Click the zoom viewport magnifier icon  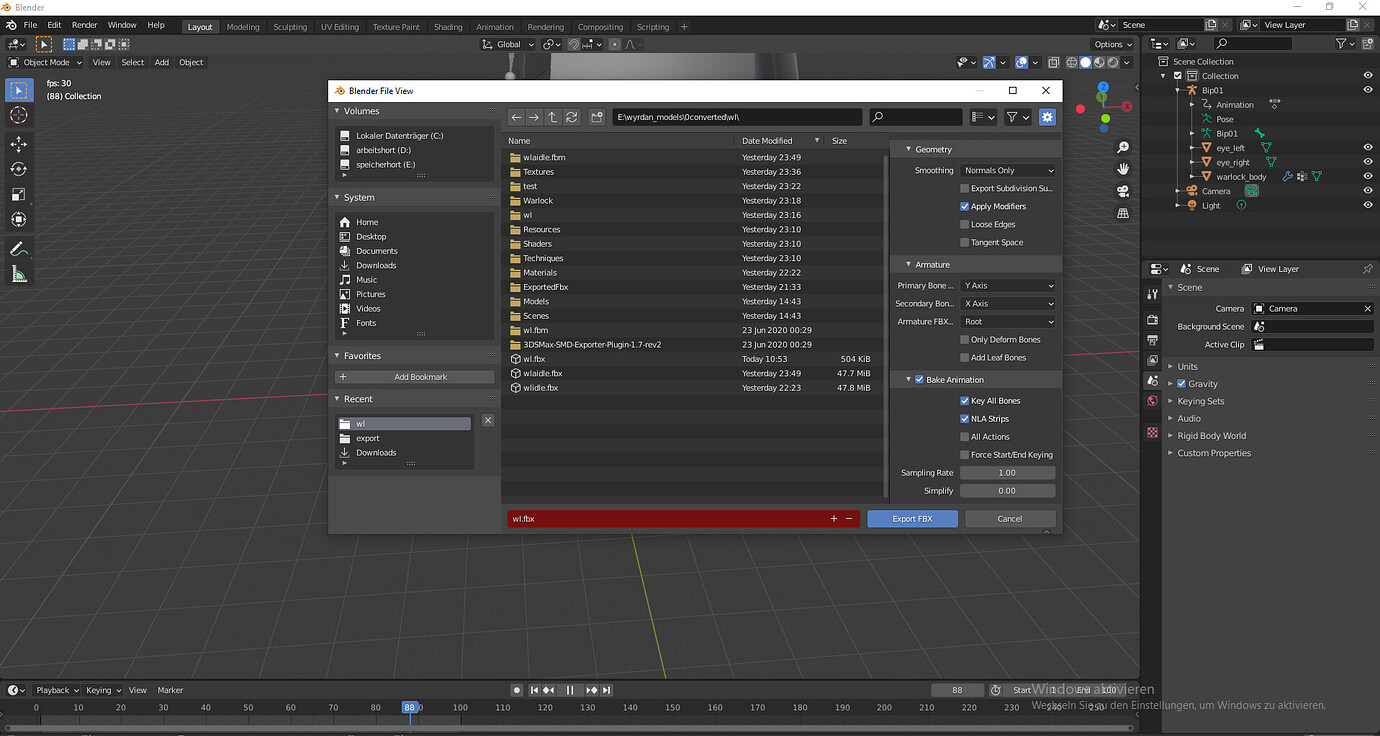[x=1123, y=147]
